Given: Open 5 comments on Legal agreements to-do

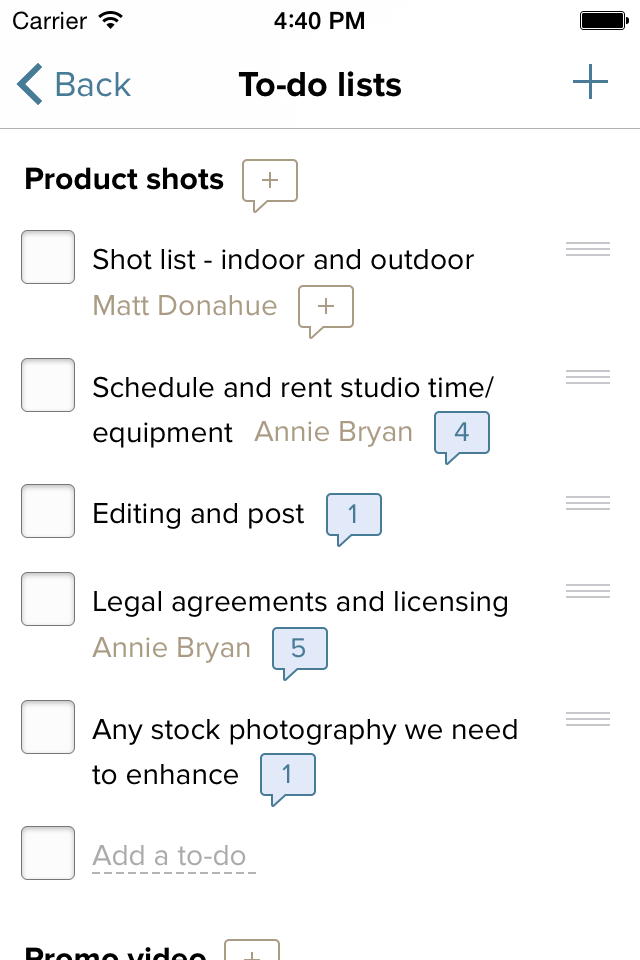Looking at the screenshot, I should point(298,649).
